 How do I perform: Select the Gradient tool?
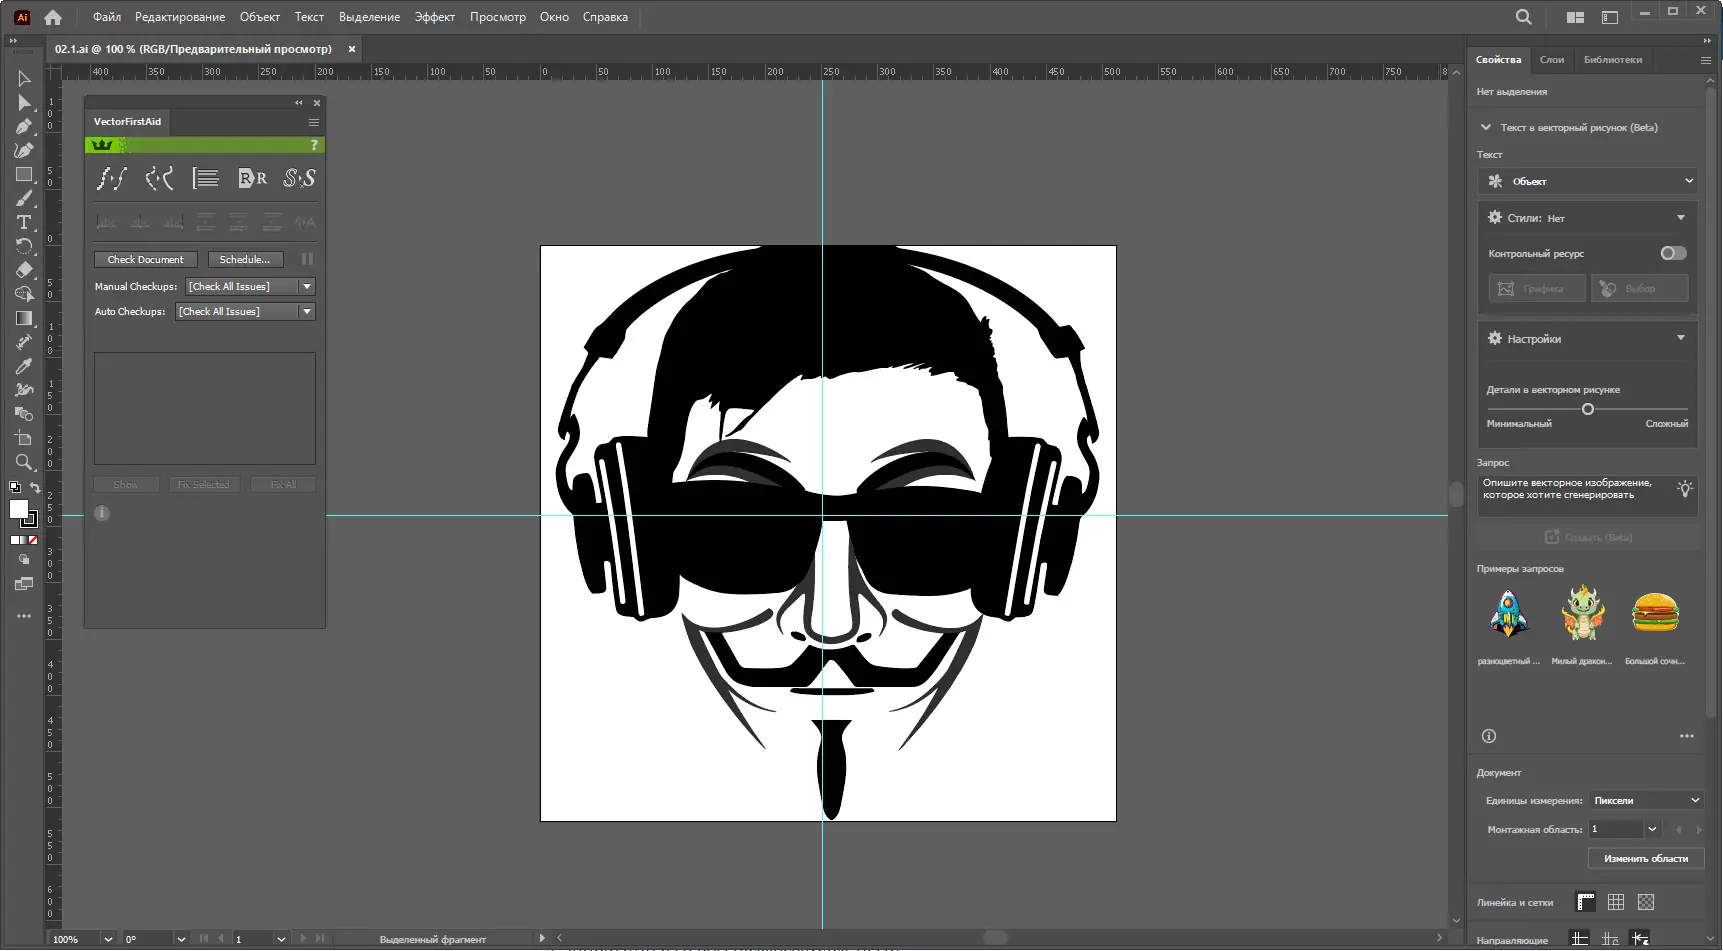(x=24, y=318)
